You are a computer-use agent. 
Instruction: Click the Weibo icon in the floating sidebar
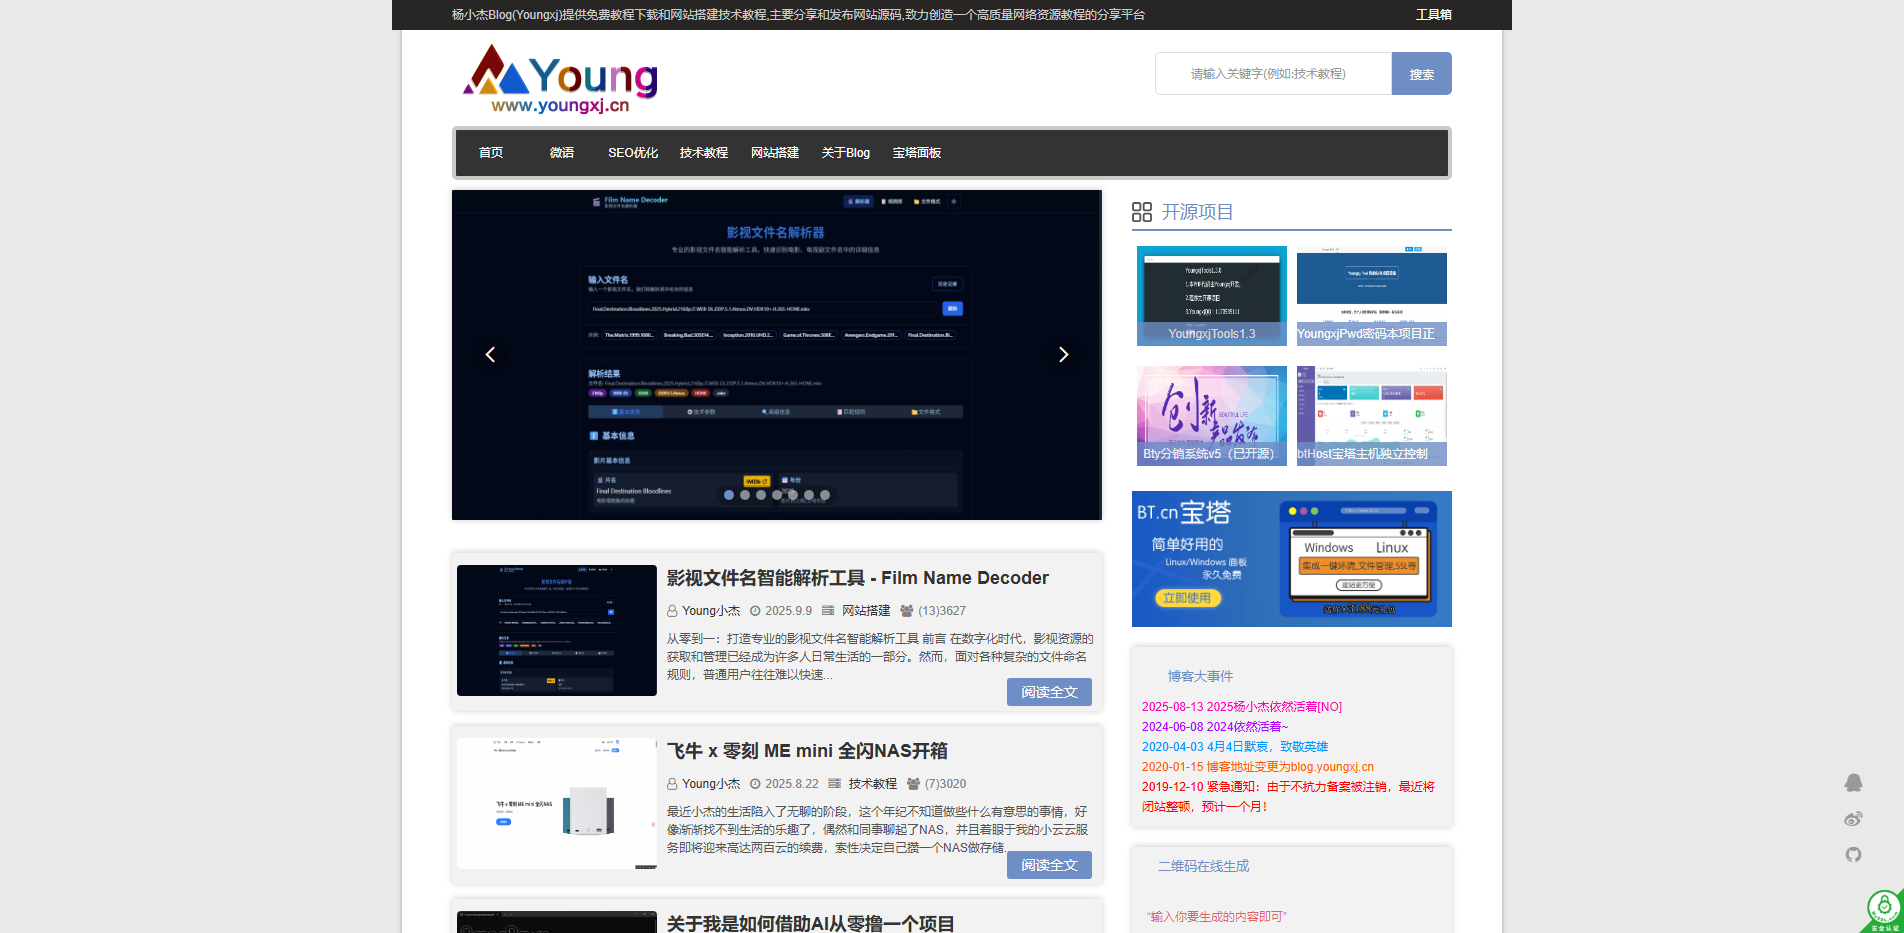point(1855,818)
